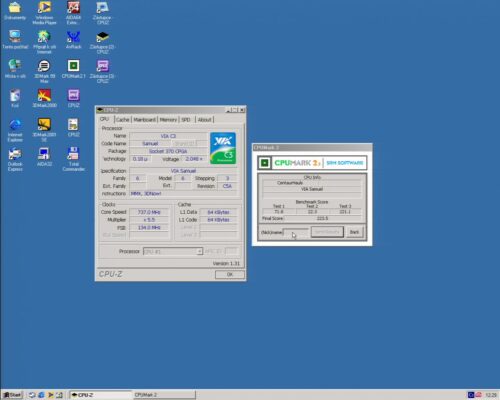Launch 3DMark2000 from the desktop

(x=44, y=98)
